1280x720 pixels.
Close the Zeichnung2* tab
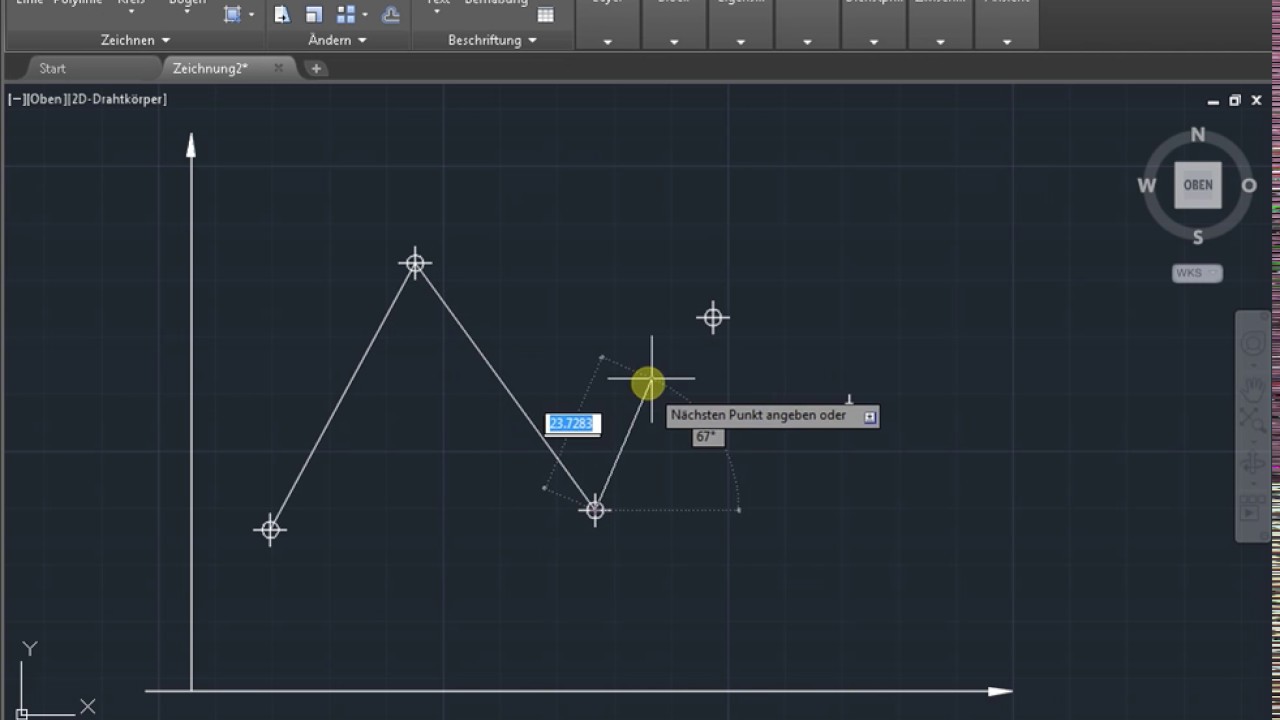(278, 68)
